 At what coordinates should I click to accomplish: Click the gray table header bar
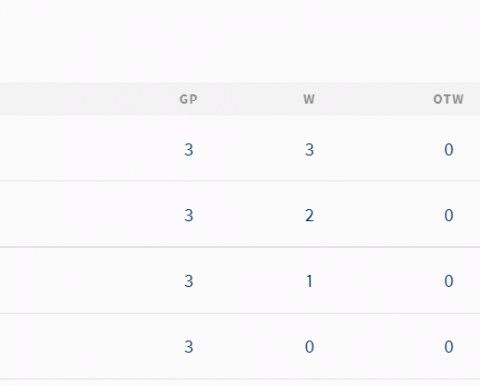(240, 99)
